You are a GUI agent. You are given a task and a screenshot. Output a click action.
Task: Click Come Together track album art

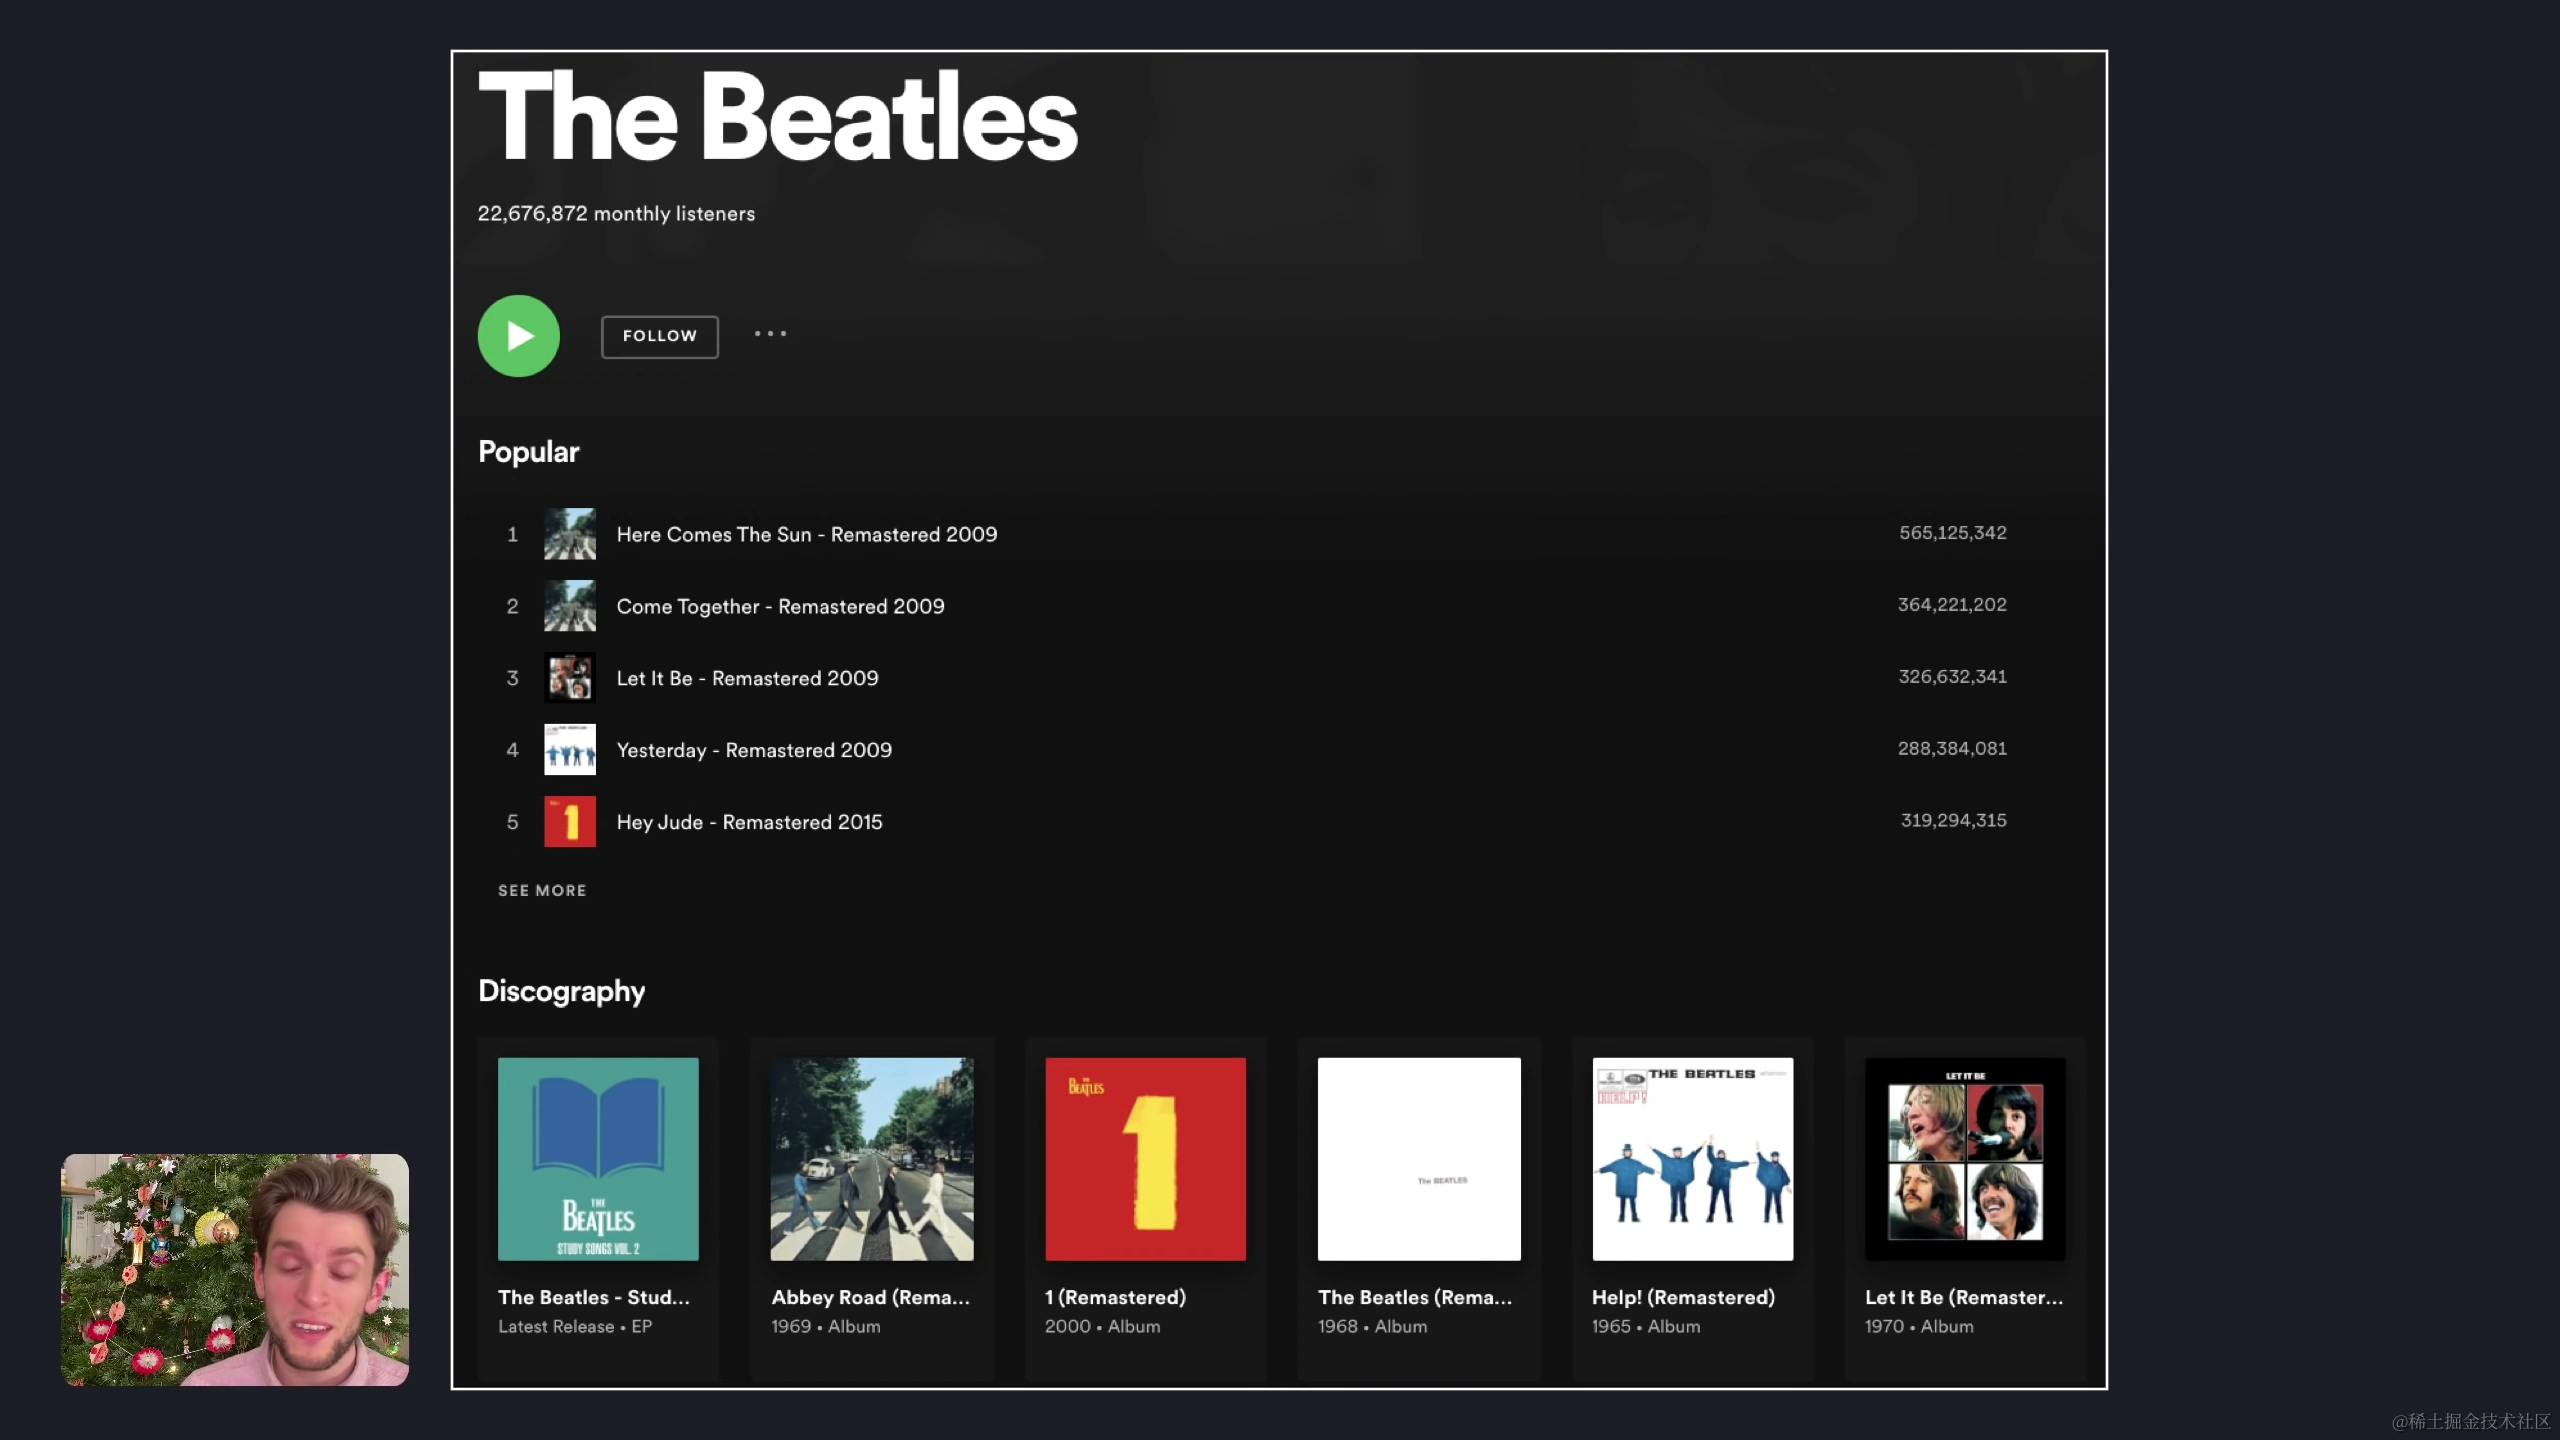569,606
